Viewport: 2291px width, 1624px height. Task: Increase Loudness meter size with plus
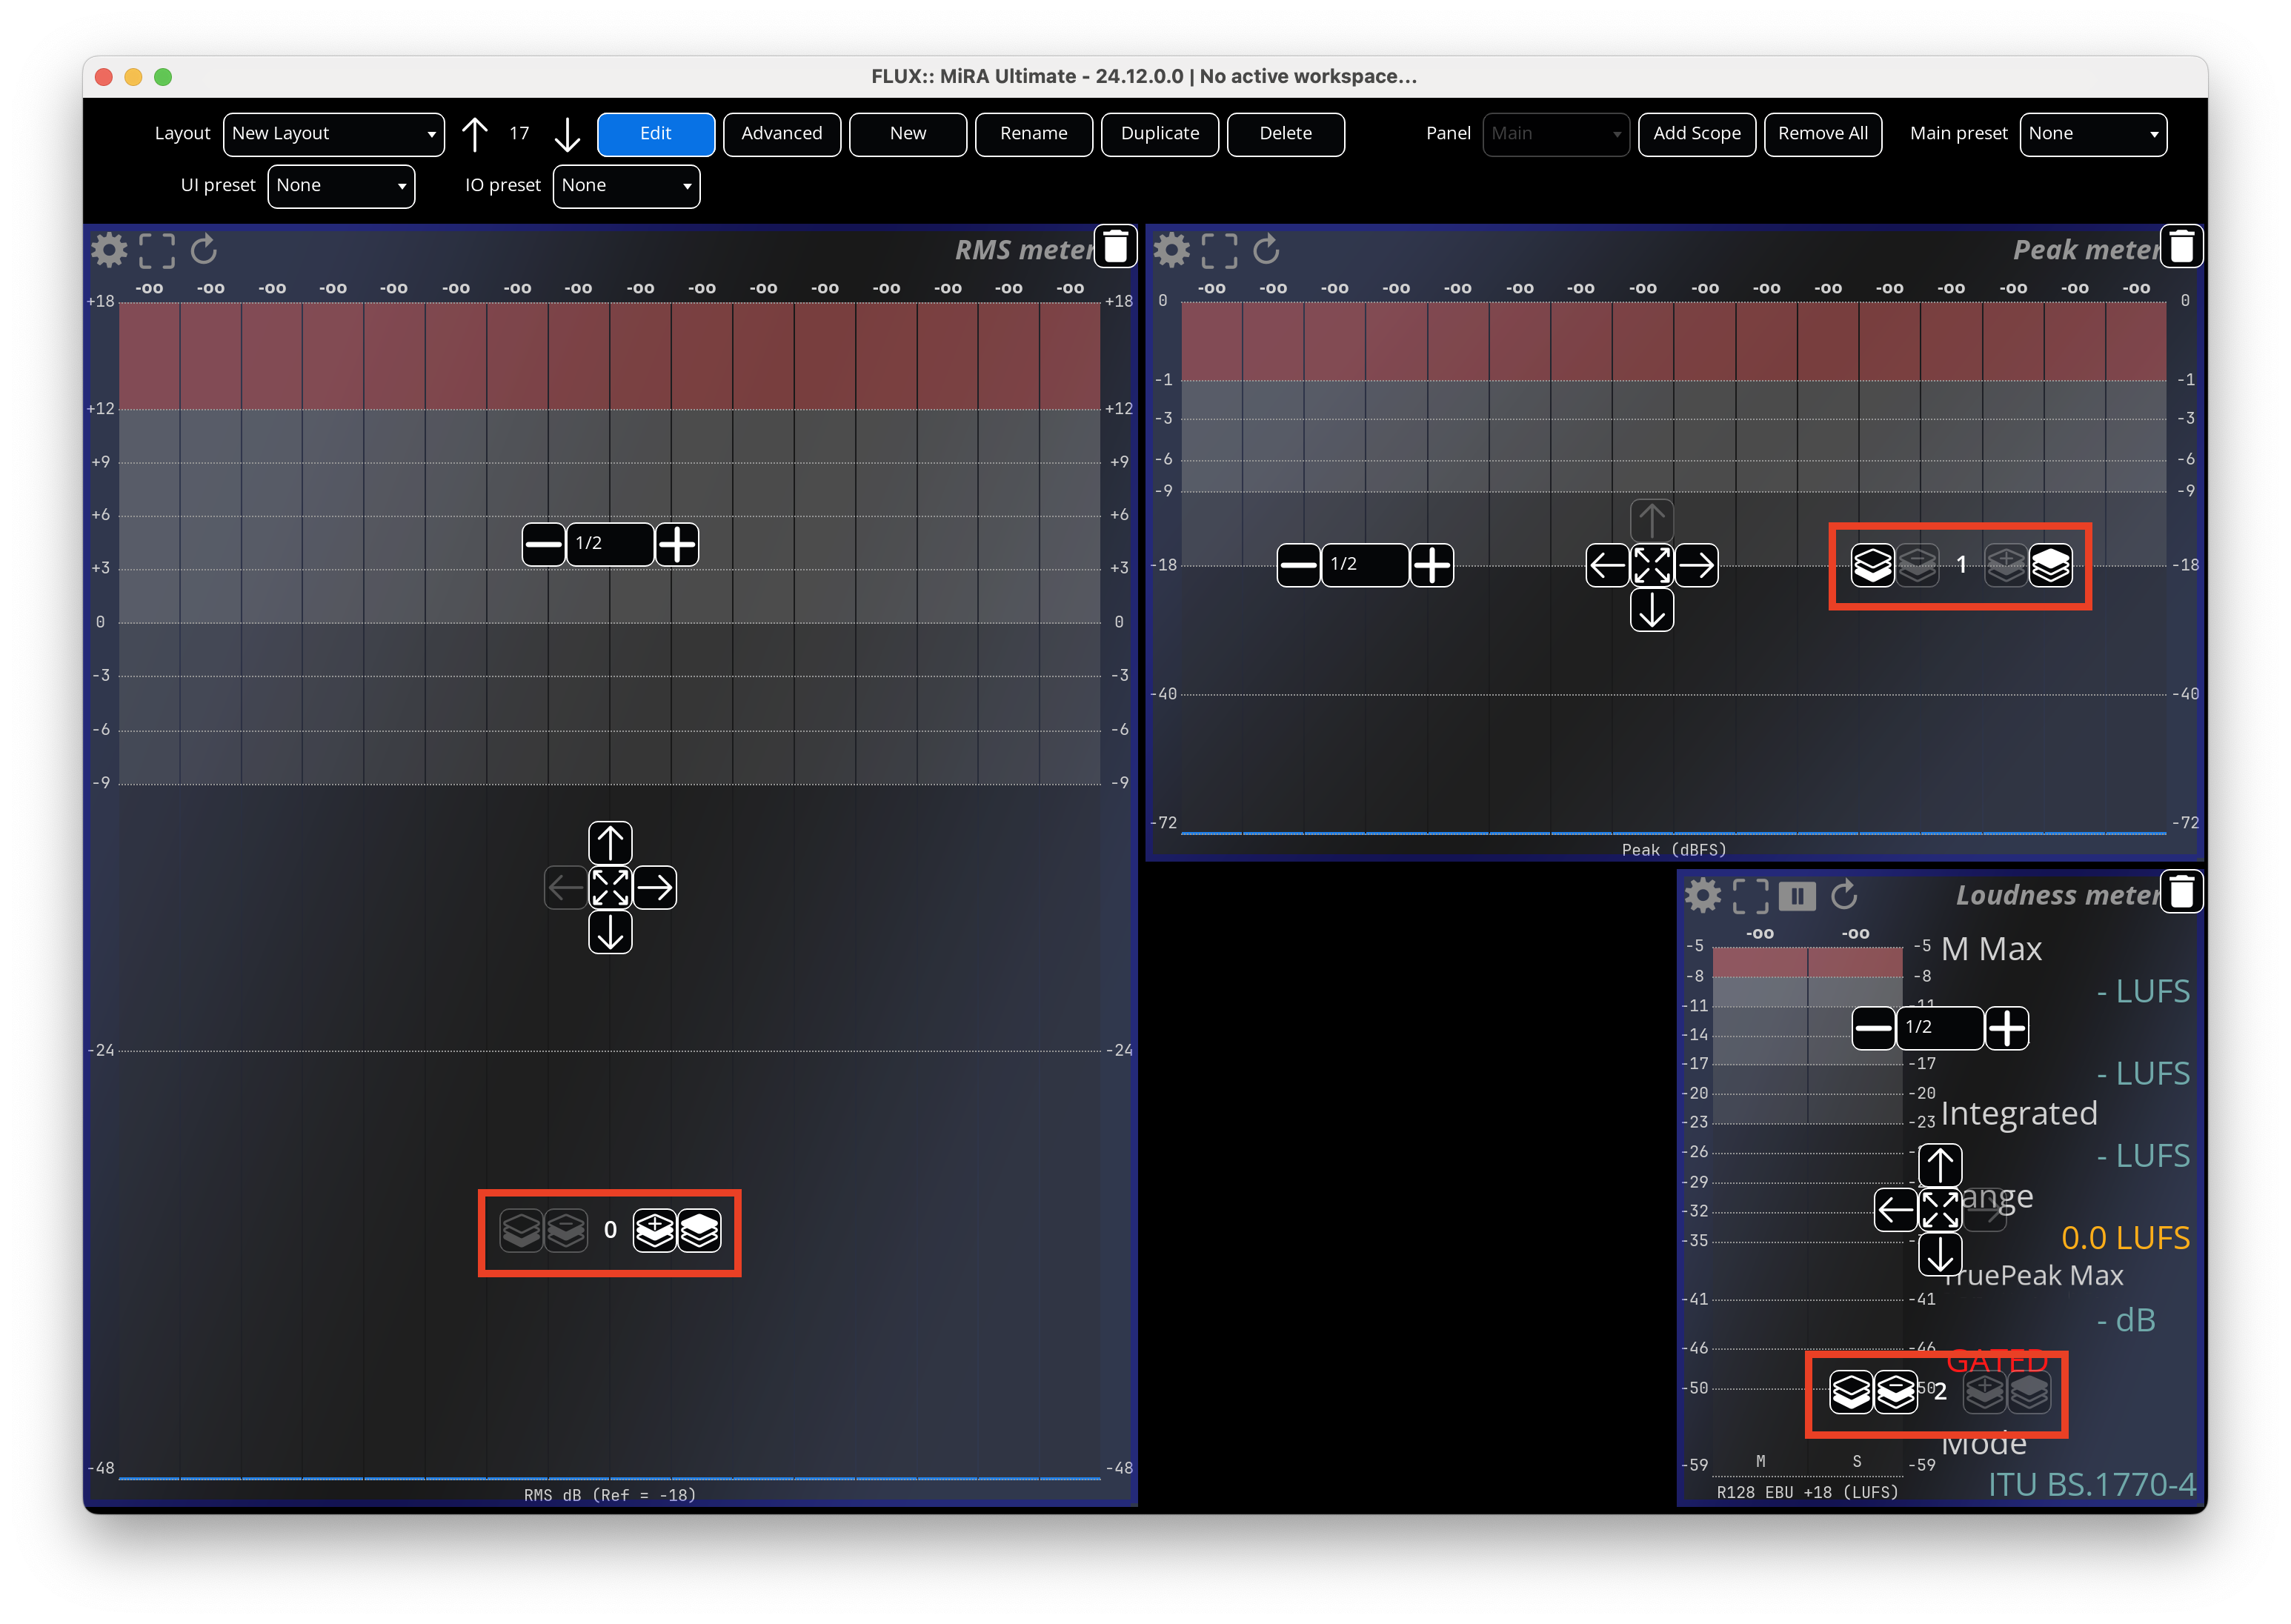2007,1028
